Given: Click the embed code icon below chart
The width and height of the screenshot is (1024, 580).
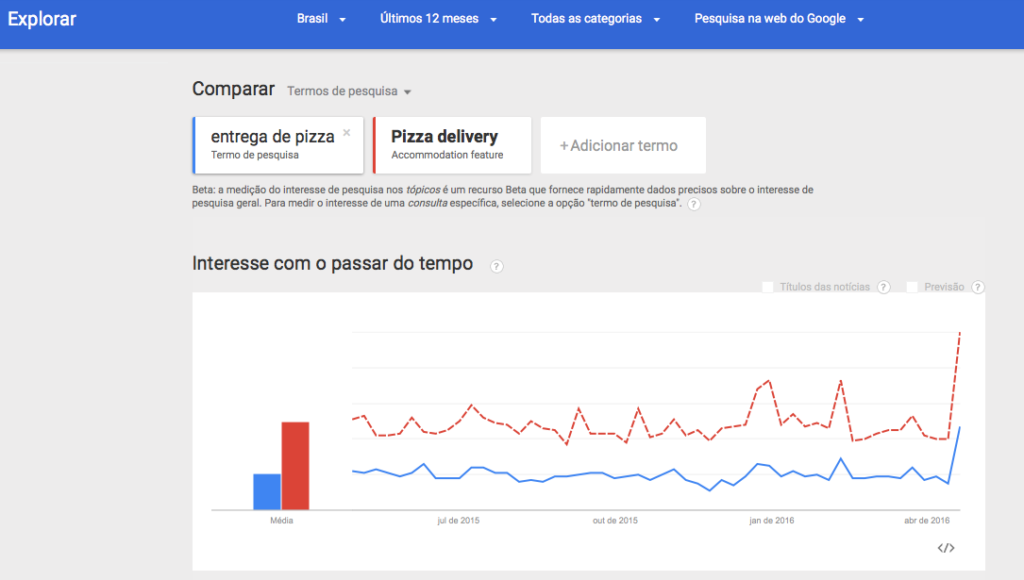Looking at the screenshot, I should coord(946,548).
